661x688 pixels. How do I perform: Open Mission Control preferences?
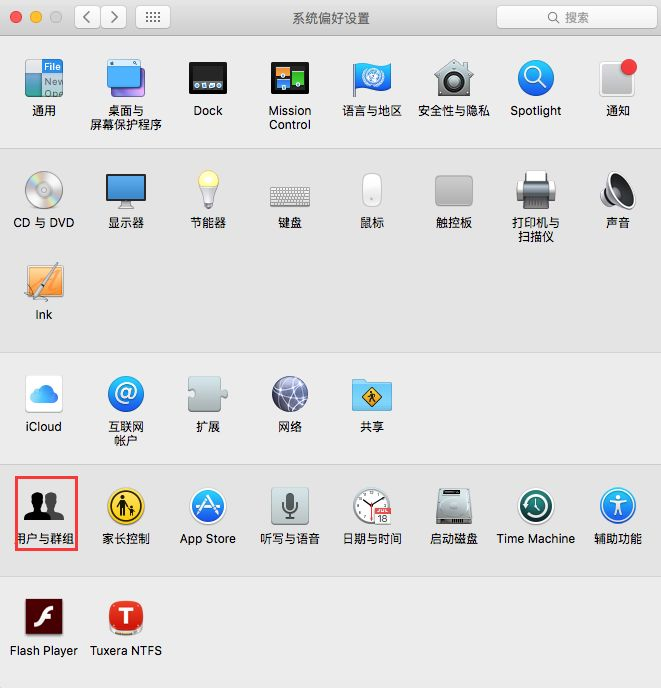pos(290,78)
